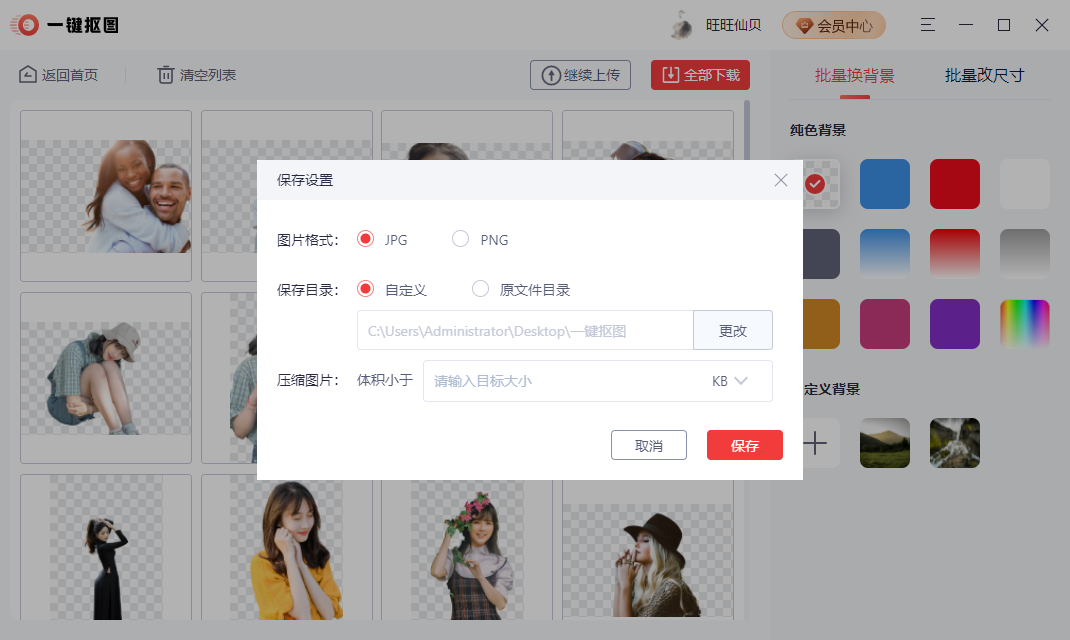Click 更改 to change save path

733,330
